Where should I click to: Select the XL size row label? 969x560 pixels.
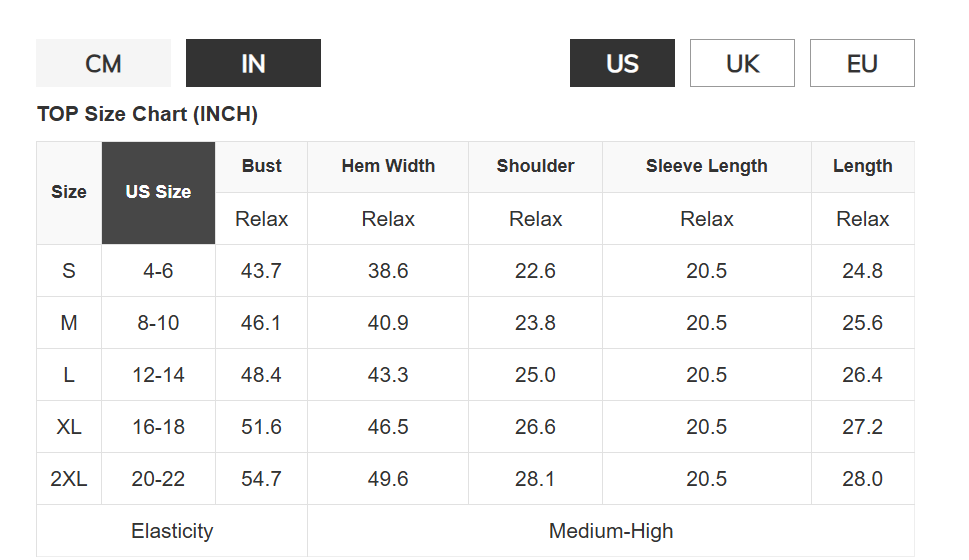pos(69,426)
